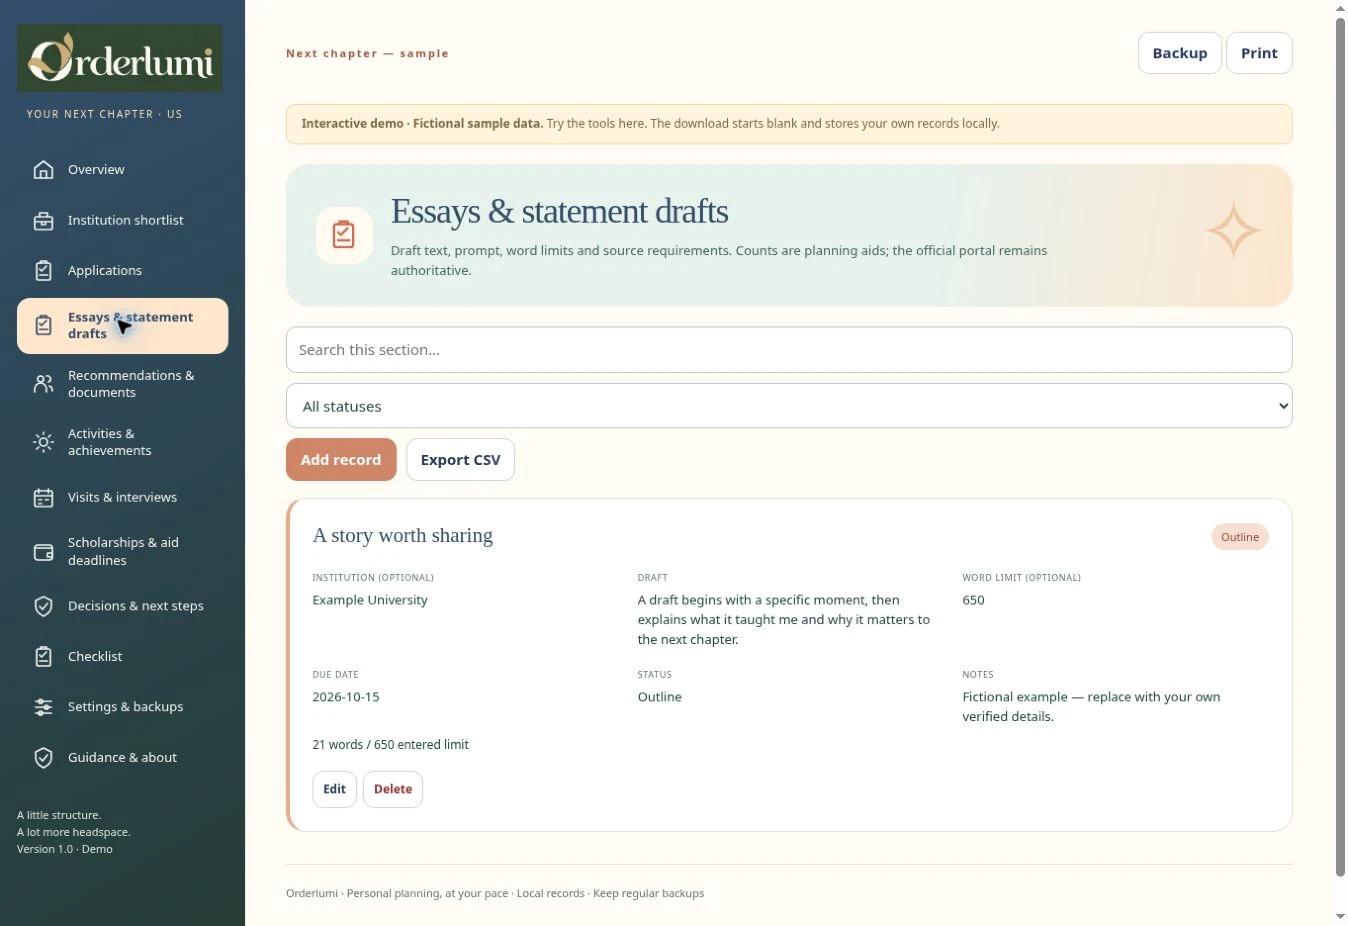1348x926 pixels.
Task: Open Settings & backups
Action: [122, 707]
